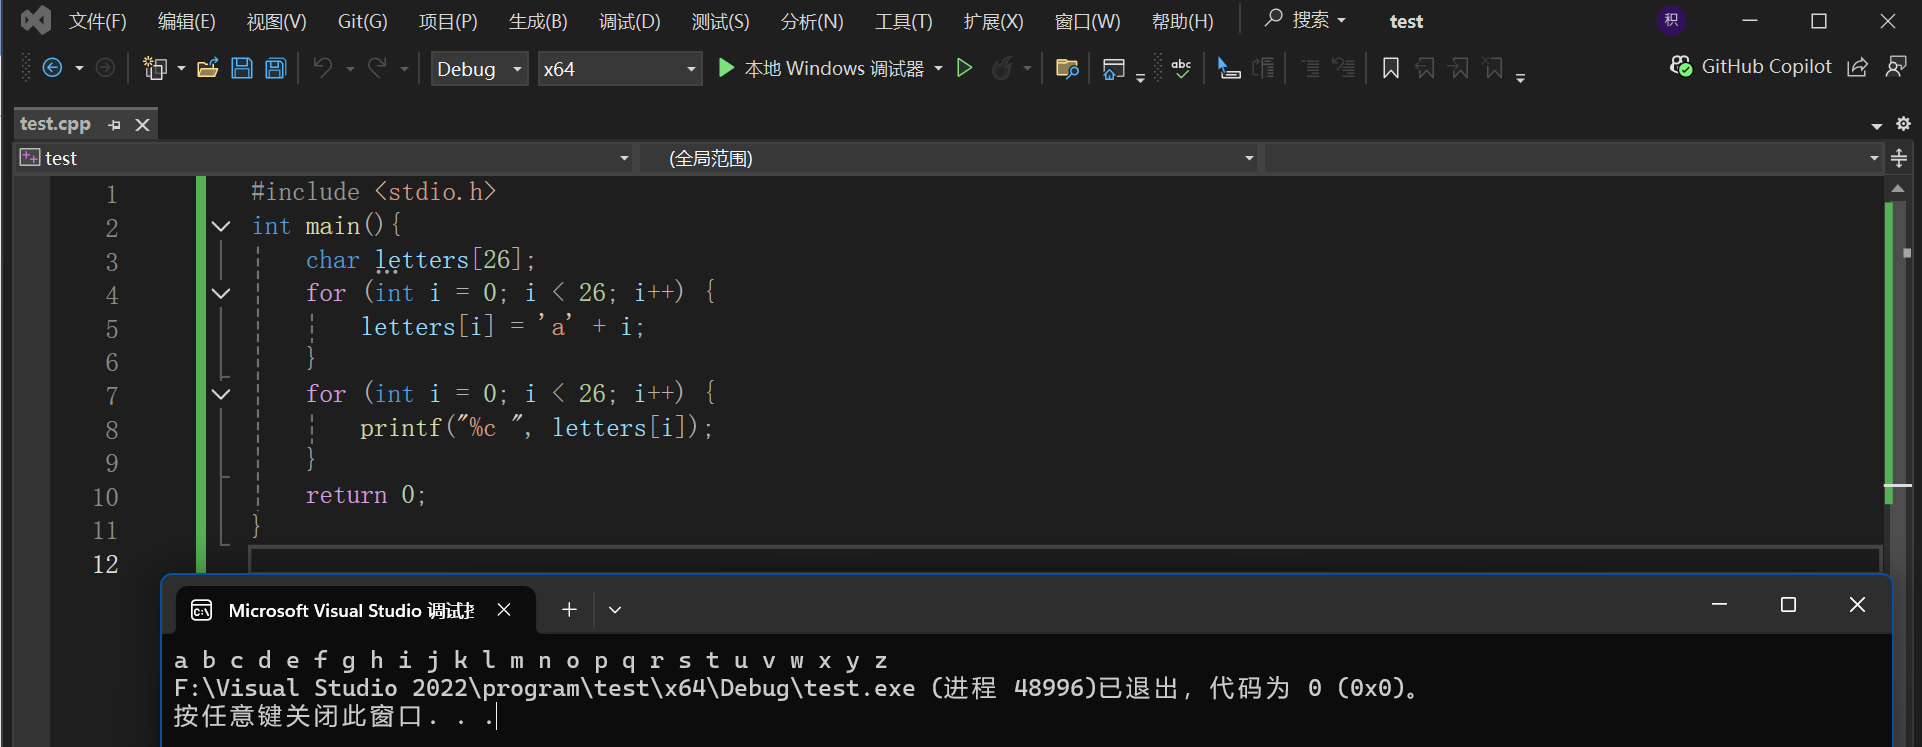Click the 'return 0;' code line

pos(366,495)
